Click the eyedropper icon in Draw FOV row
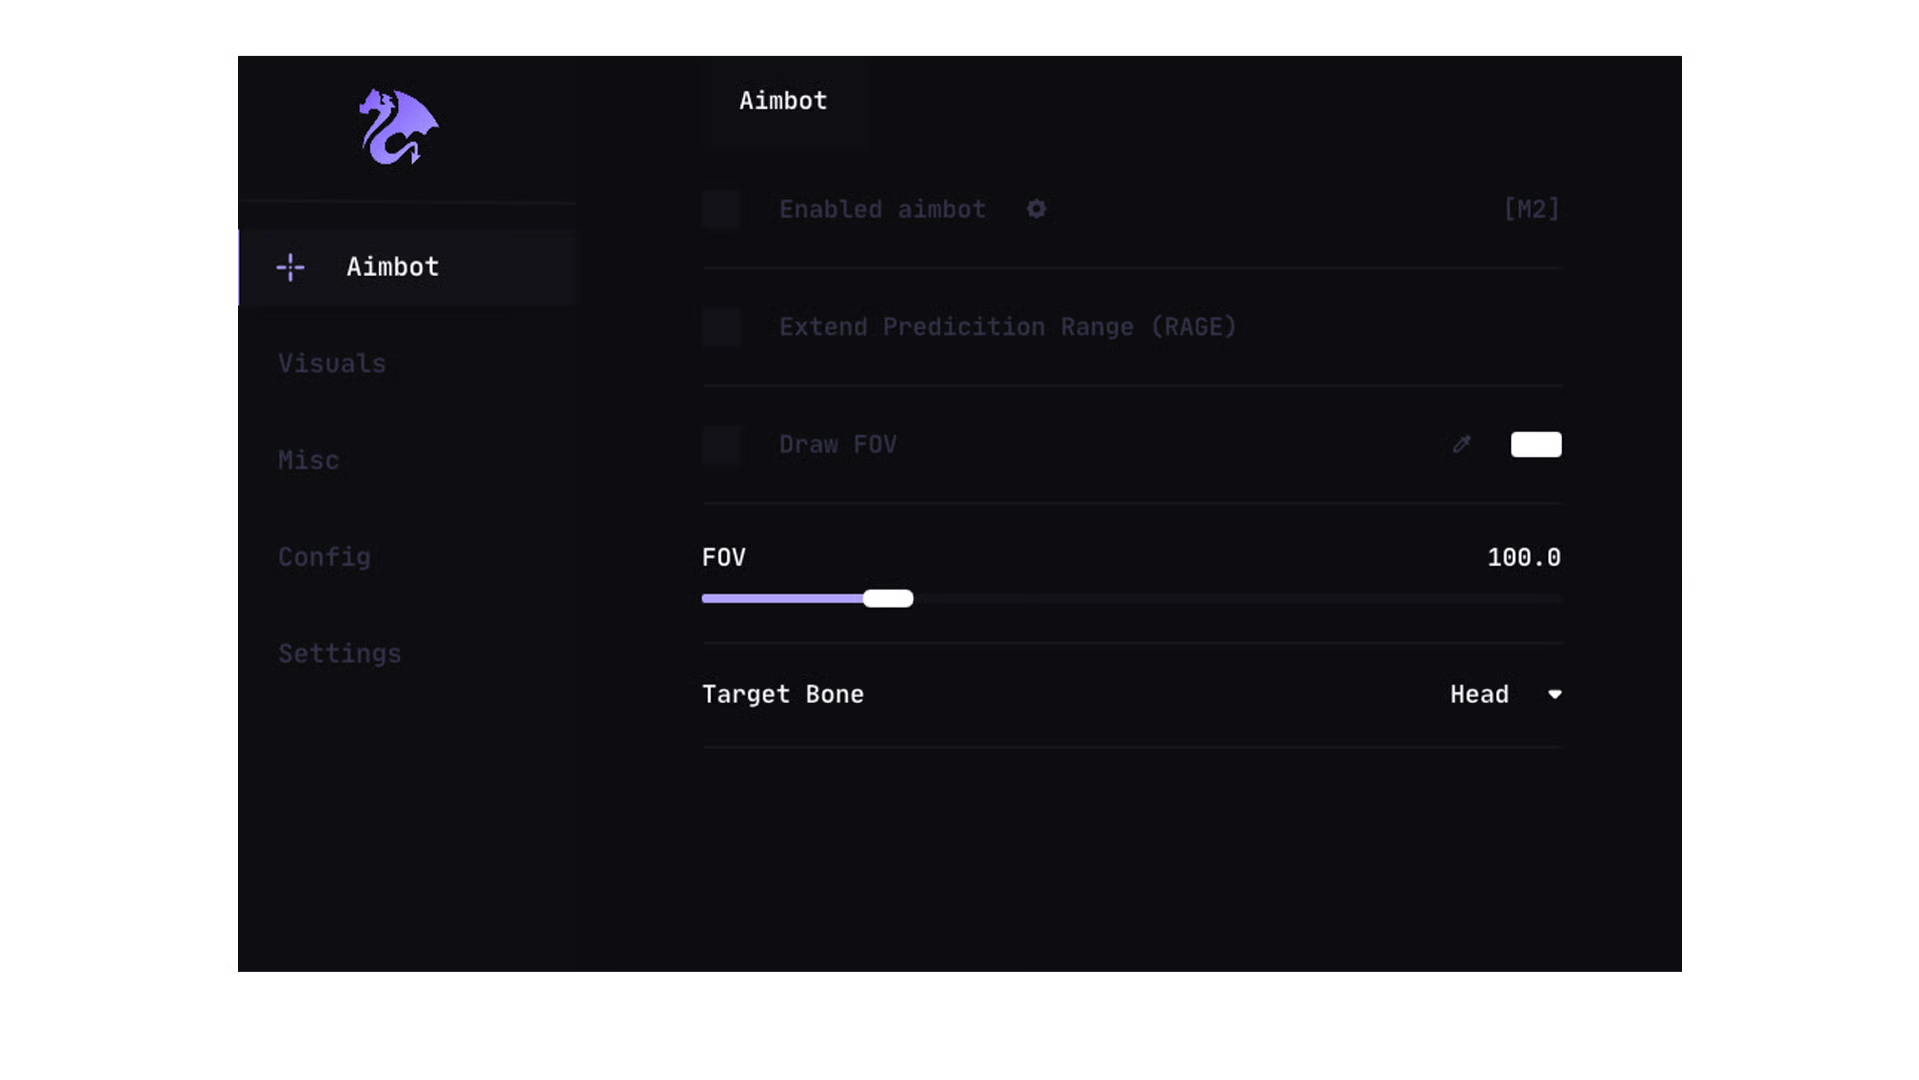This screenshot has width=1919, height=1080. click(1461, 444)
